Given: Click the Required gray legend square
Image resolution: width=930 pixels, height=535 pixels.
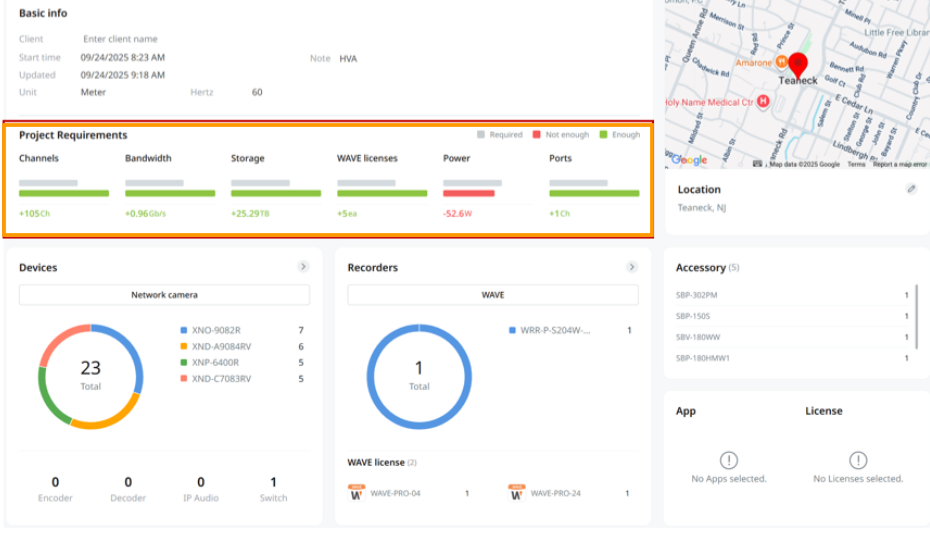Looking at the screenshot, I should pyautogui.click(x=481, y=135).
